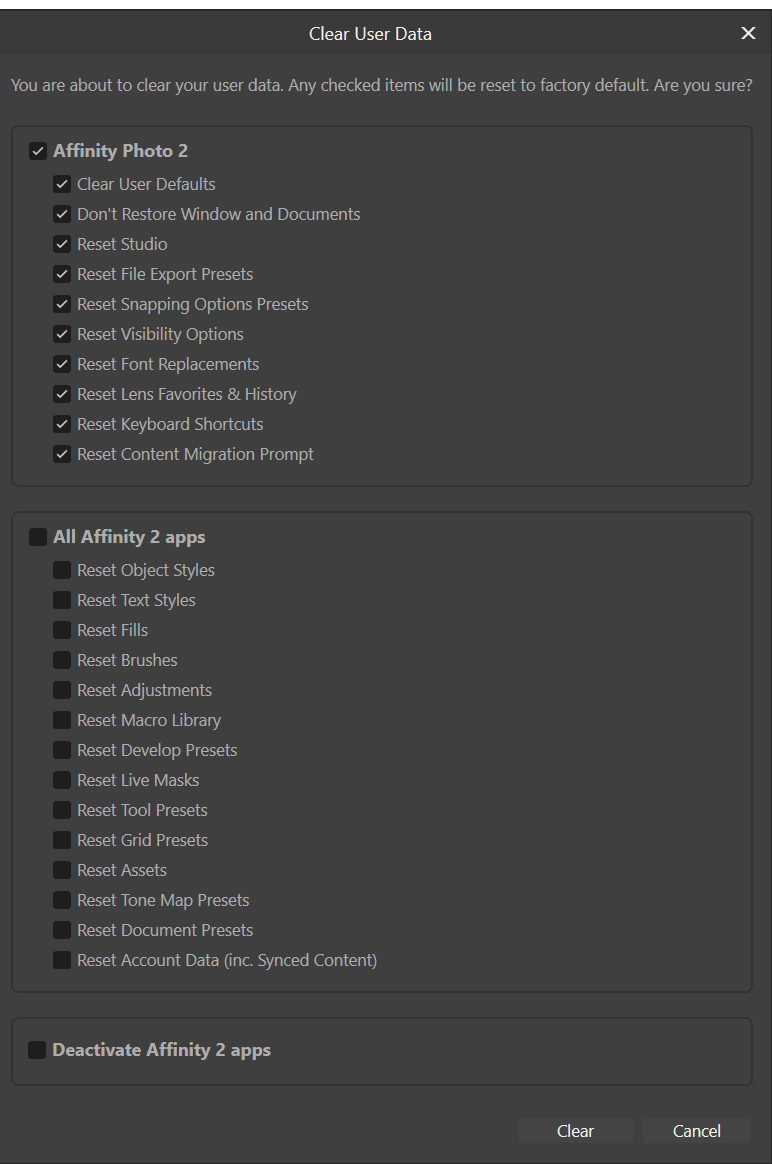Check the All Affinity 2 apps checkbox
Image resolution: width=772 pixels, height=1164 pixels.
tap(38, 538)
